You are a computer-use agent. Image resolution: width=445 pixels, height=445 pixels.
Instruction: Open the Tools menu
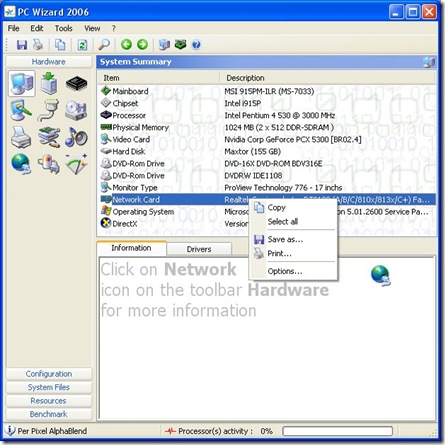click(x=64, y=28)
